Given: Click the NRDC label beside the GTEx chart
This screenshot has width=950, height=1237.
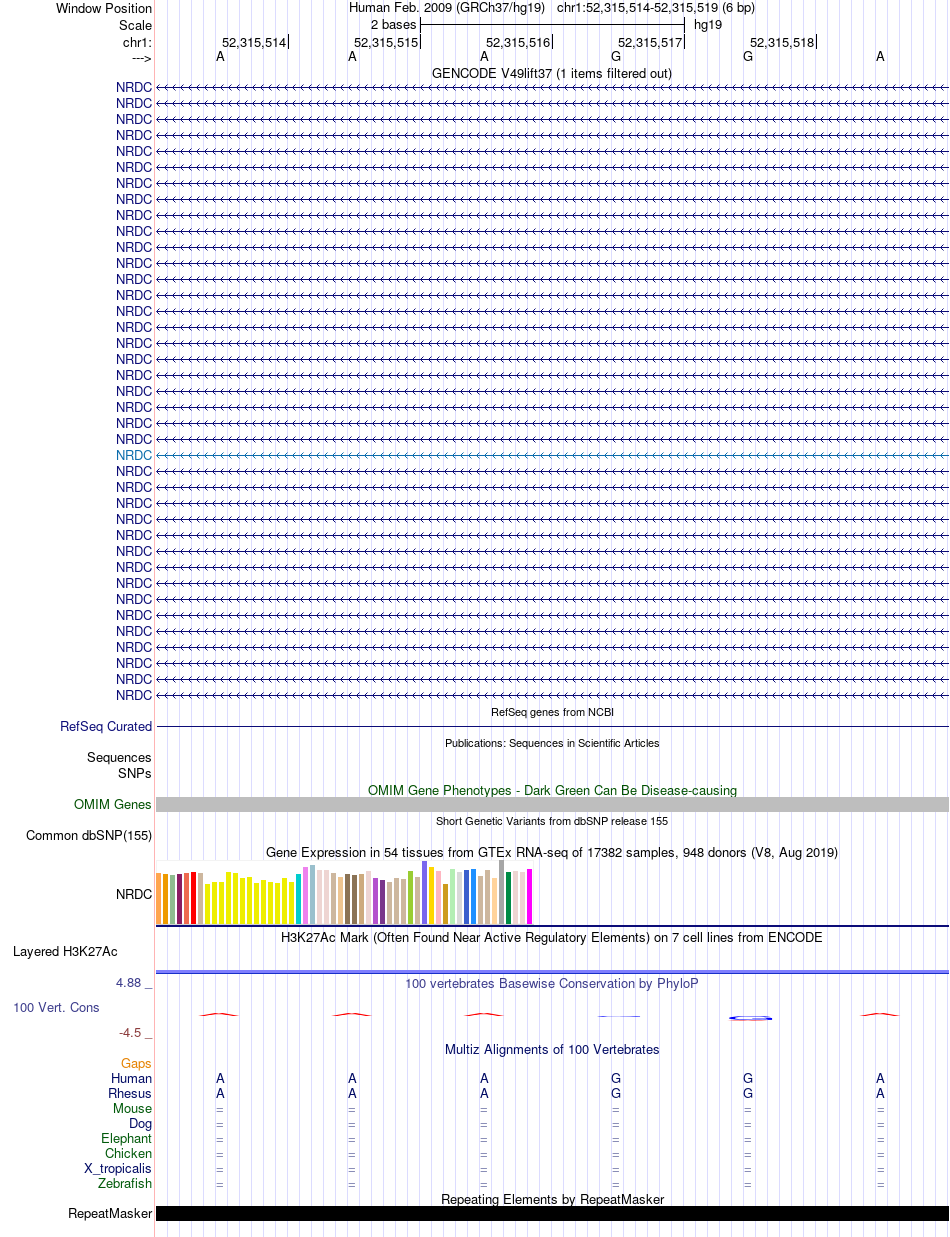Looking at the screenshot, I should [x=134, y=894].
